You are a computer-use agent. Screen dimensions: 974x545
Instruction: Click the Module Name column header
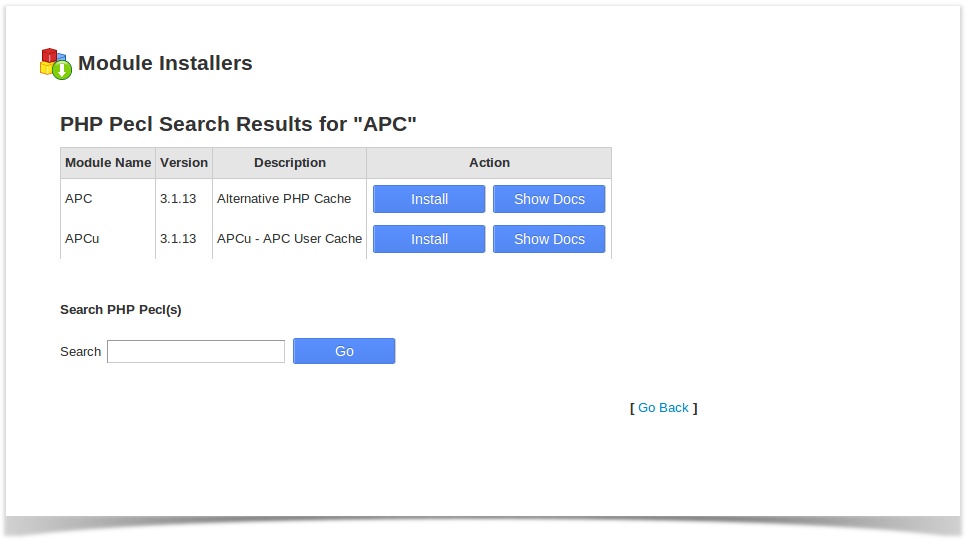click(x=108, y=163)
